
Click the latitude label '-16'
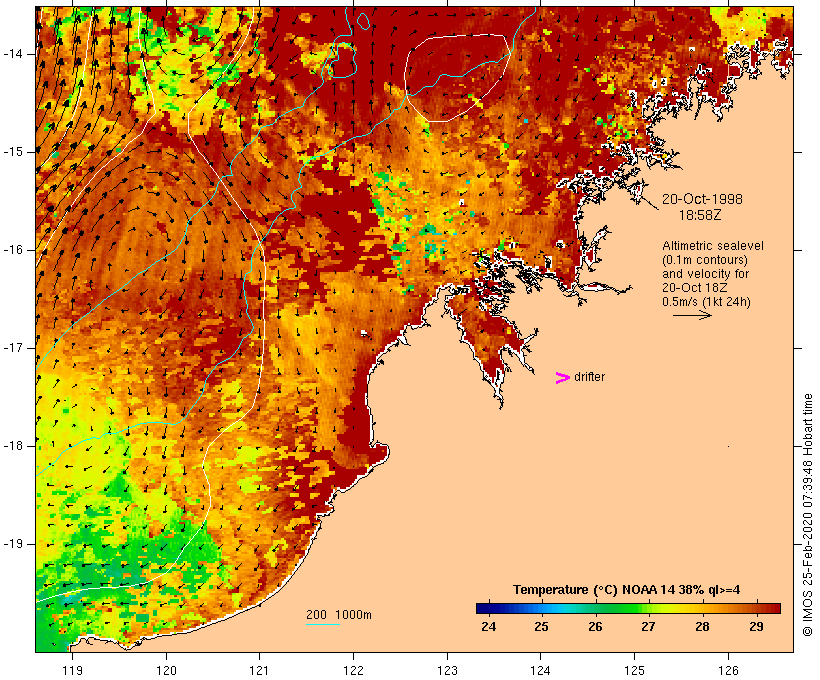(x=13, y=250)
